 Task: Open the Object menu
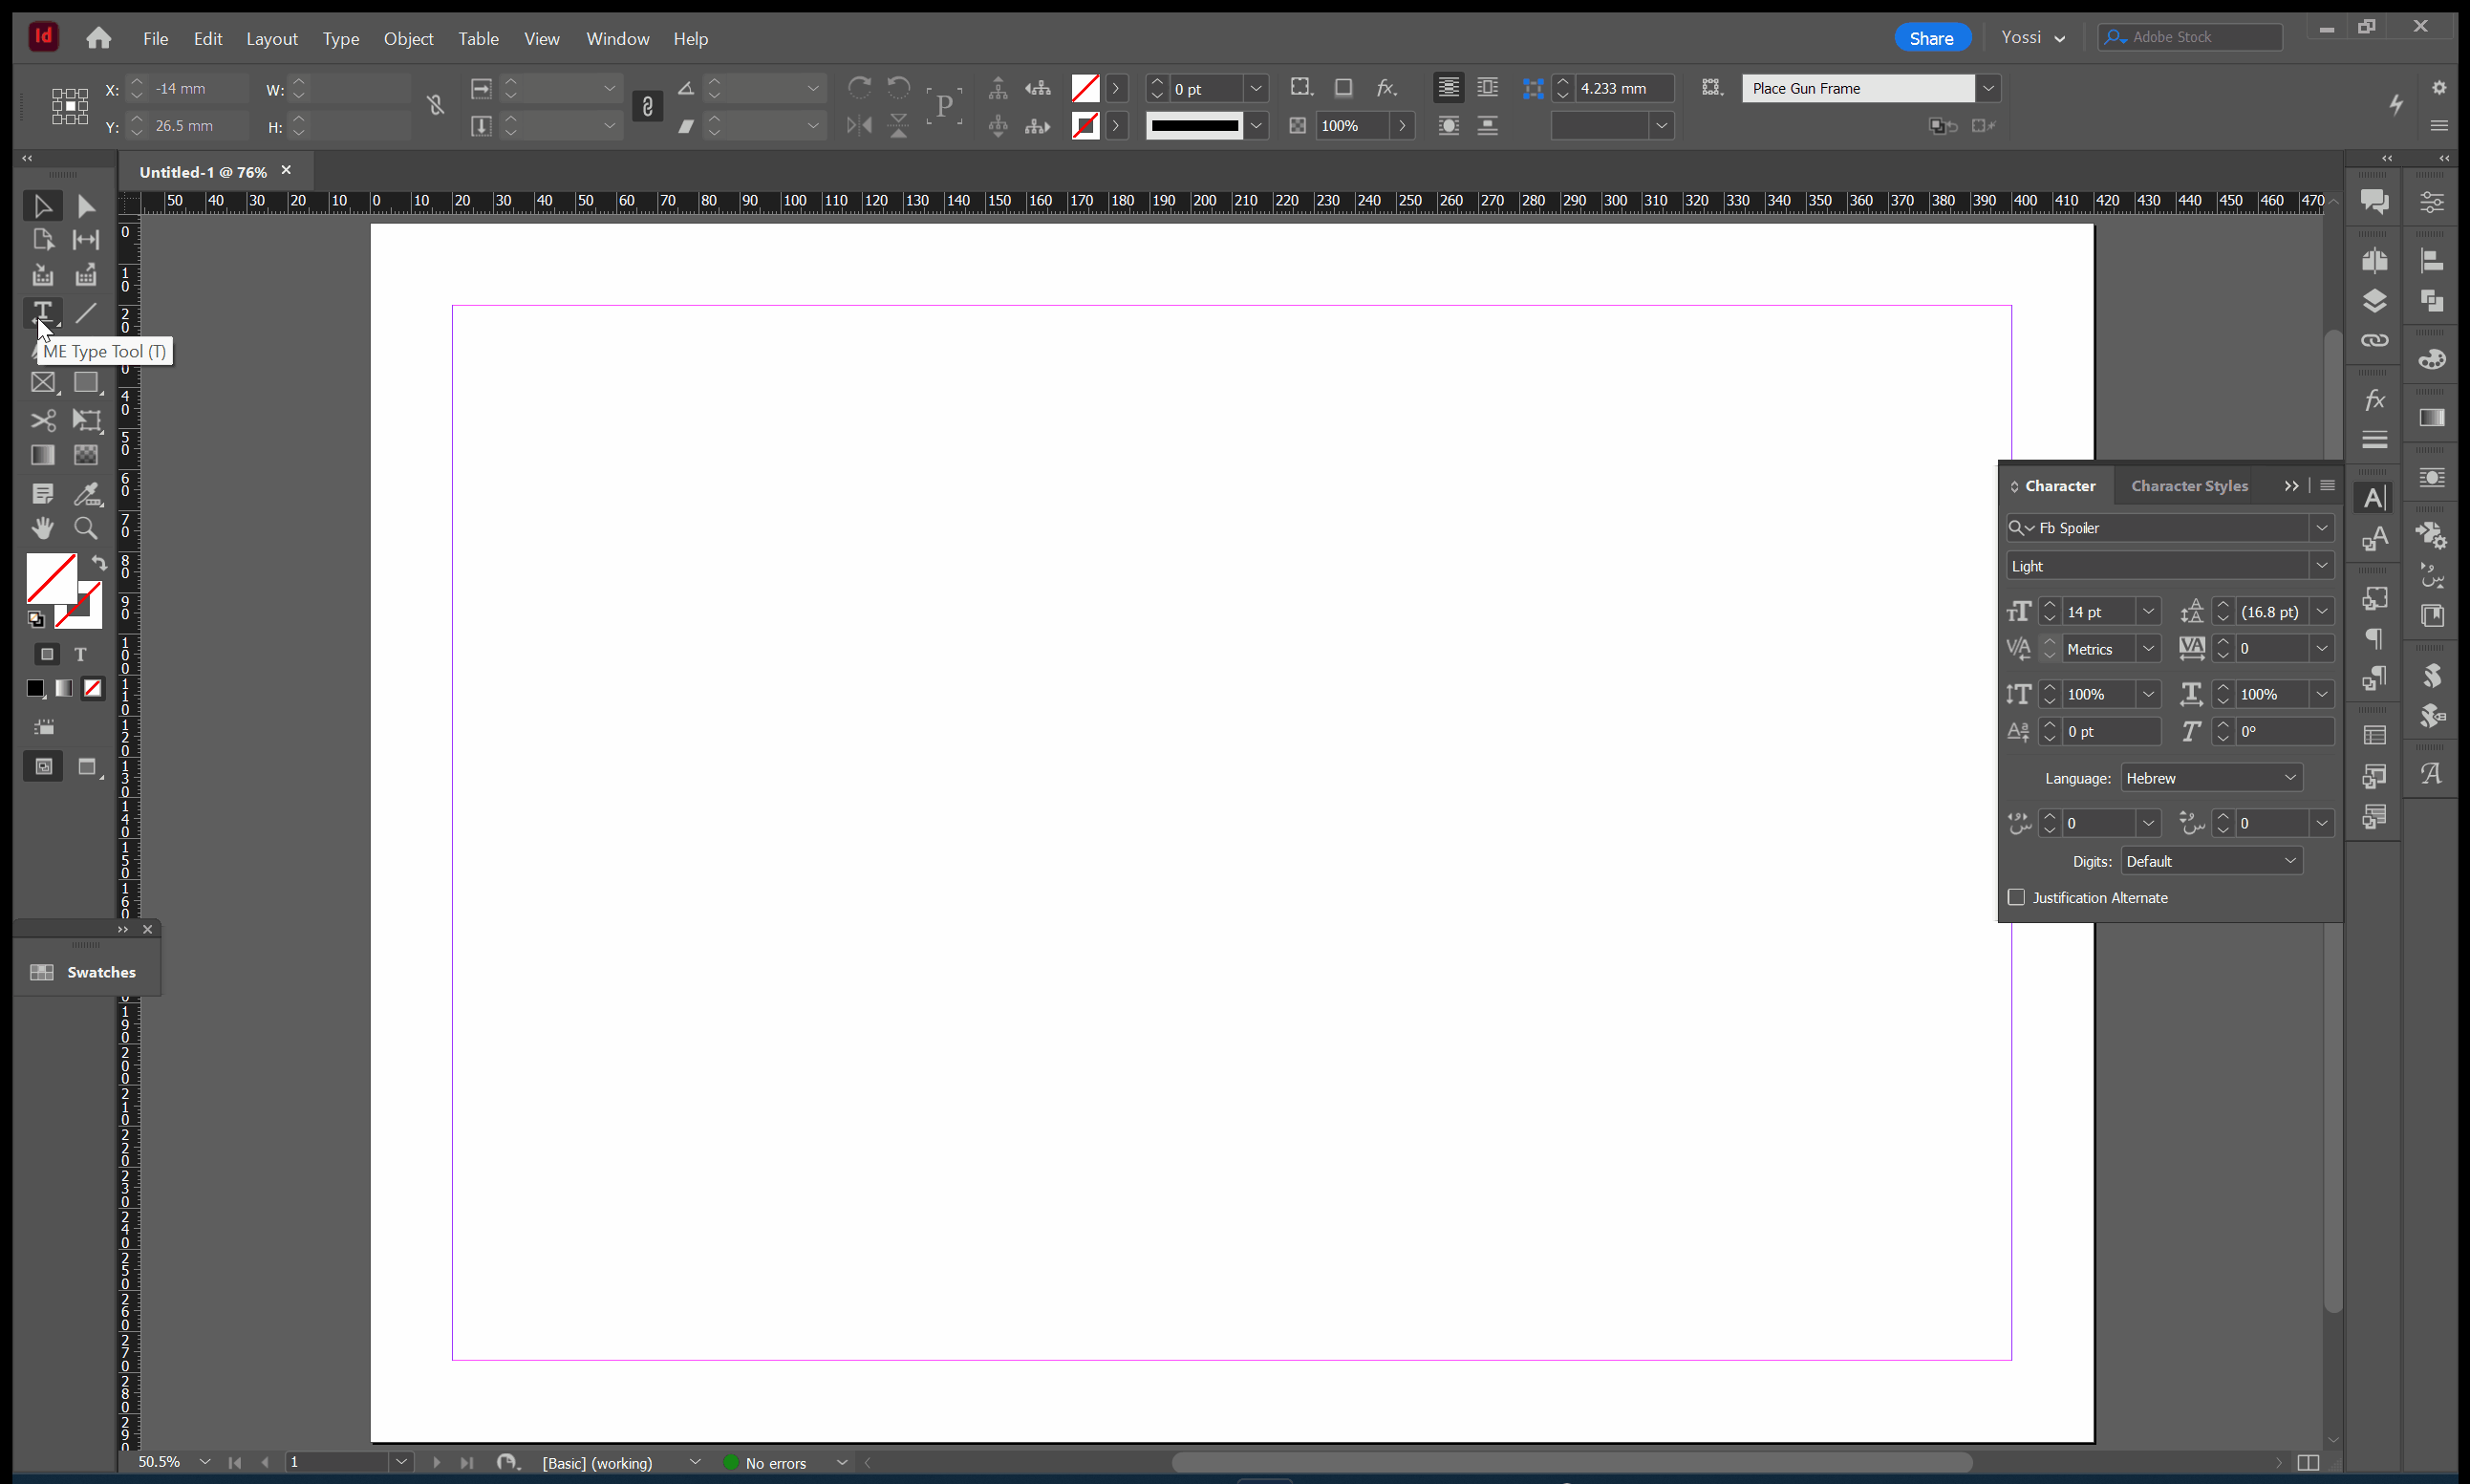tap(408, 38)
